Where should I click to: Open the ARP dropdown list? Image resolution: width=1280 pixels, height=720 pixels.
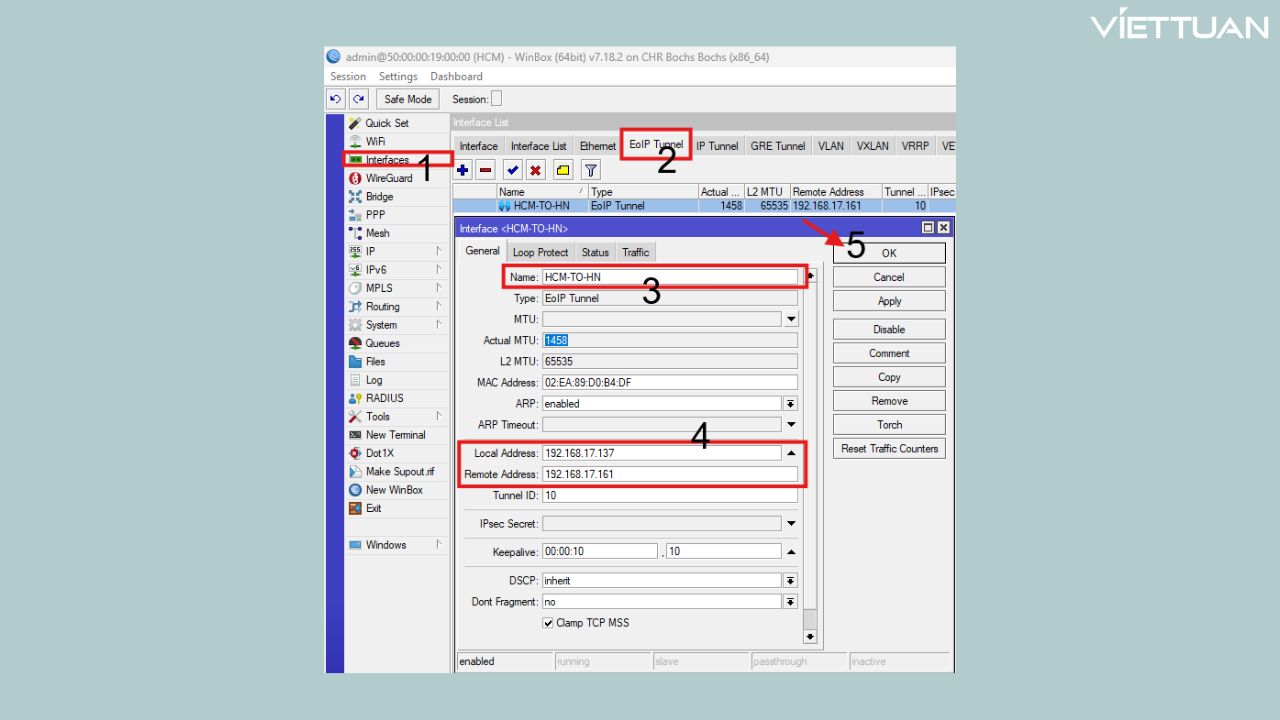(x=790, y=404)
